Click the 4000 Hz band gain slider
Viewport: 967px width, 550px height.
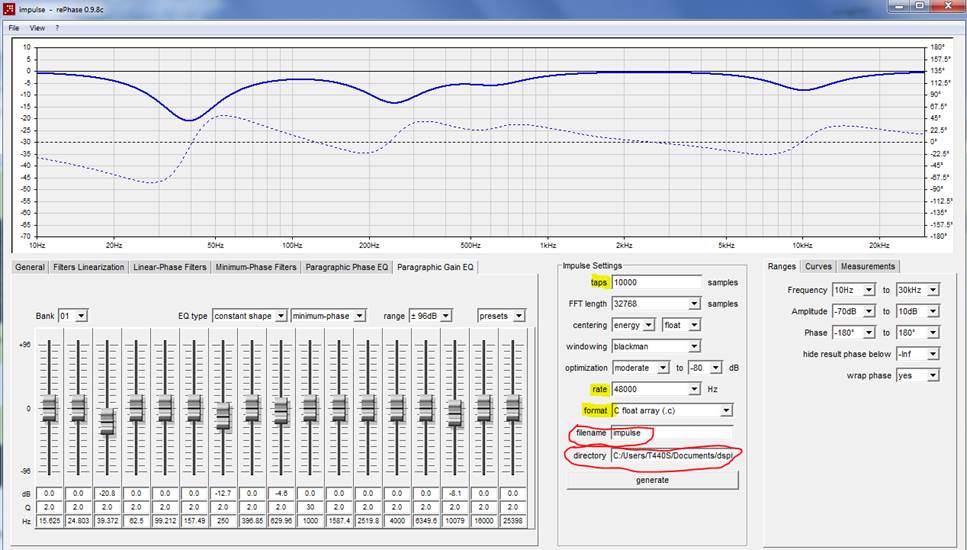coord(397,408)
